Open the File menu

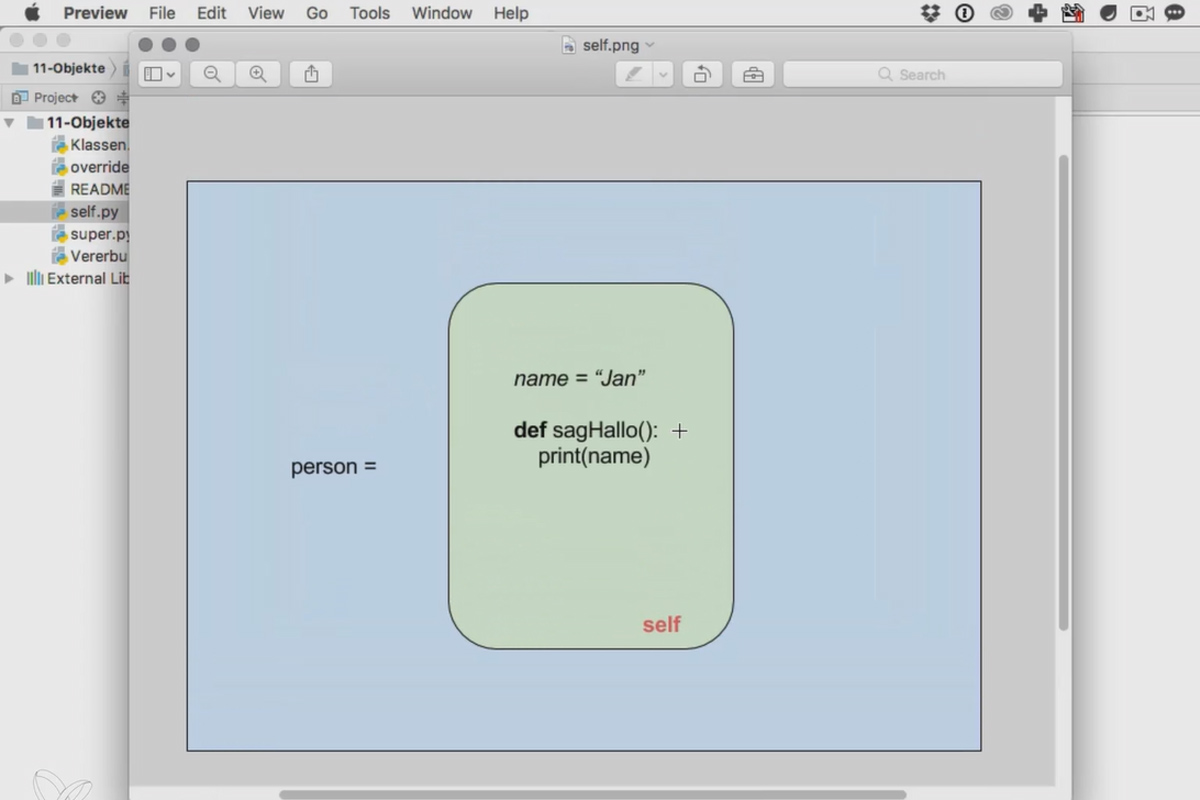[162, 13]
